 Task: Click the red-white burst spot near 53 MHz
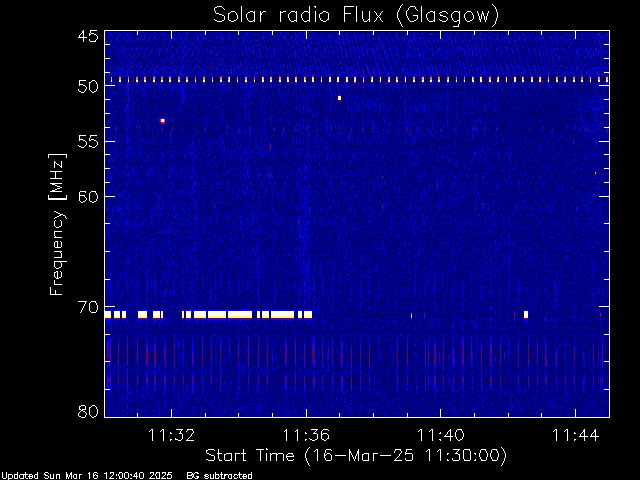162,121
